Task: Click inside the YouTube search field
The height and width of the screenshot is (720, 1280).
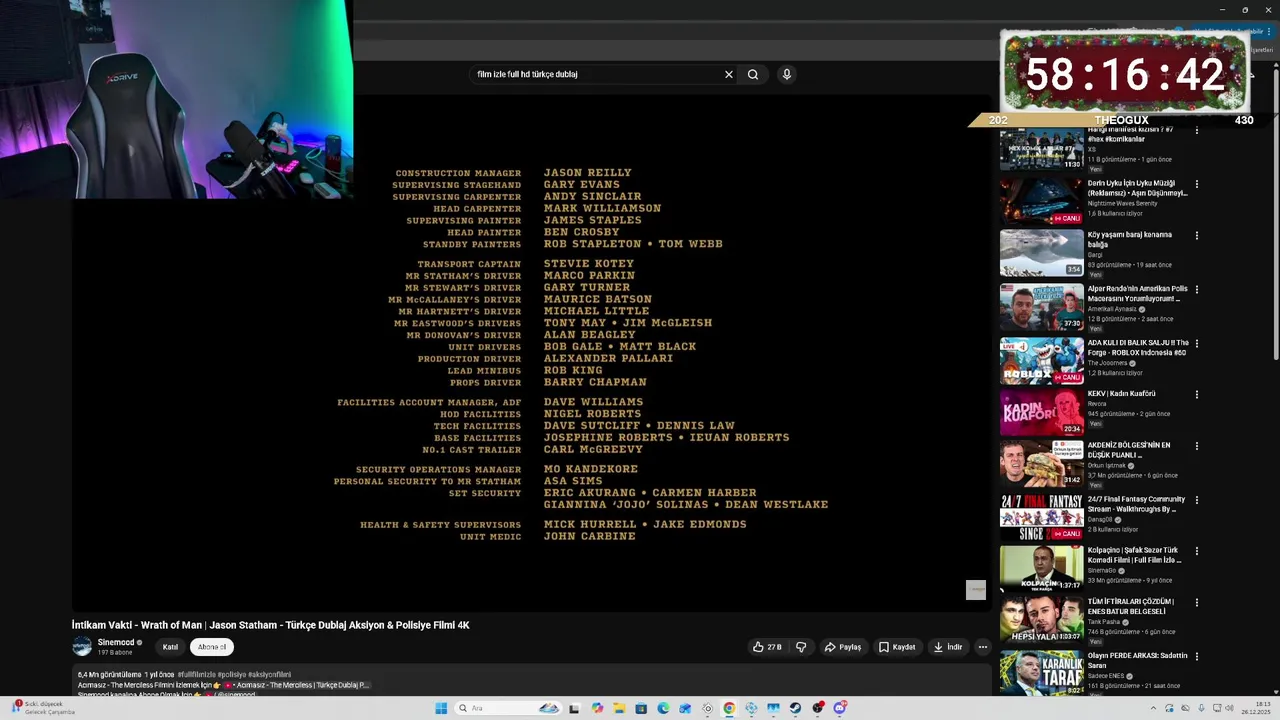Action: pyautogui.click(x=595, y=74)
